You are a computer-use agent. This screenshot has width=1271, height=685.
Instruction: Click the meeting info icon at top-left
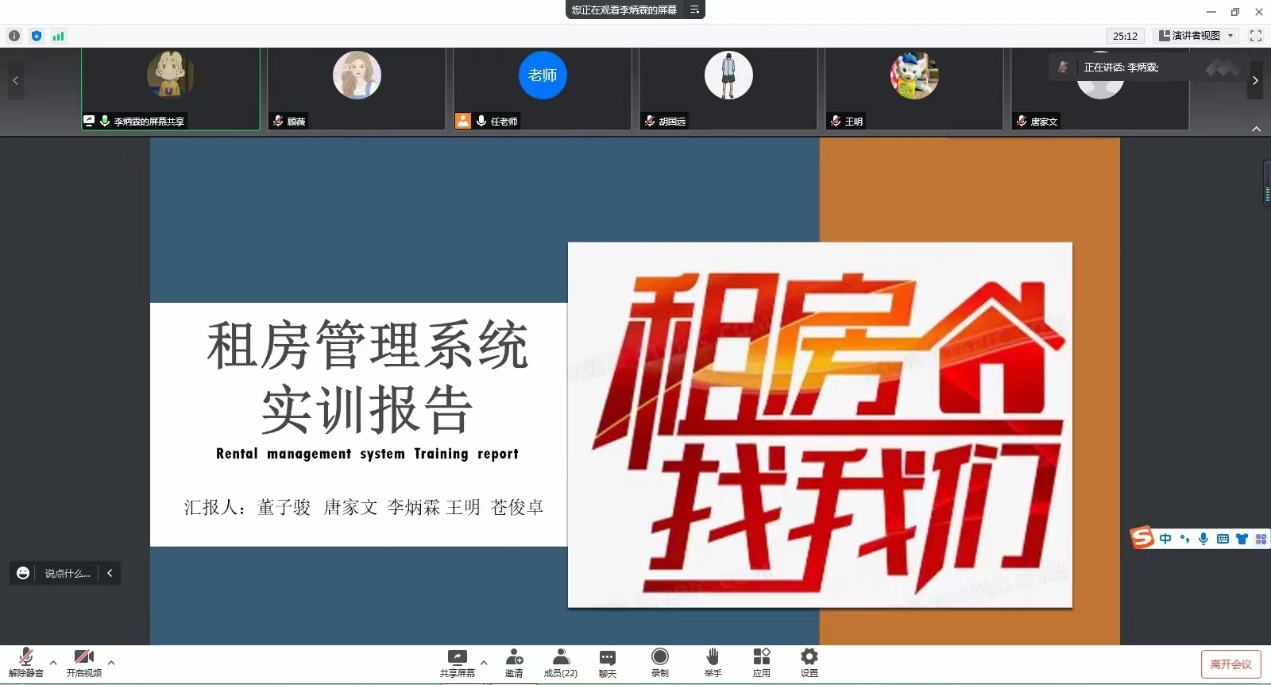point(14,36)
